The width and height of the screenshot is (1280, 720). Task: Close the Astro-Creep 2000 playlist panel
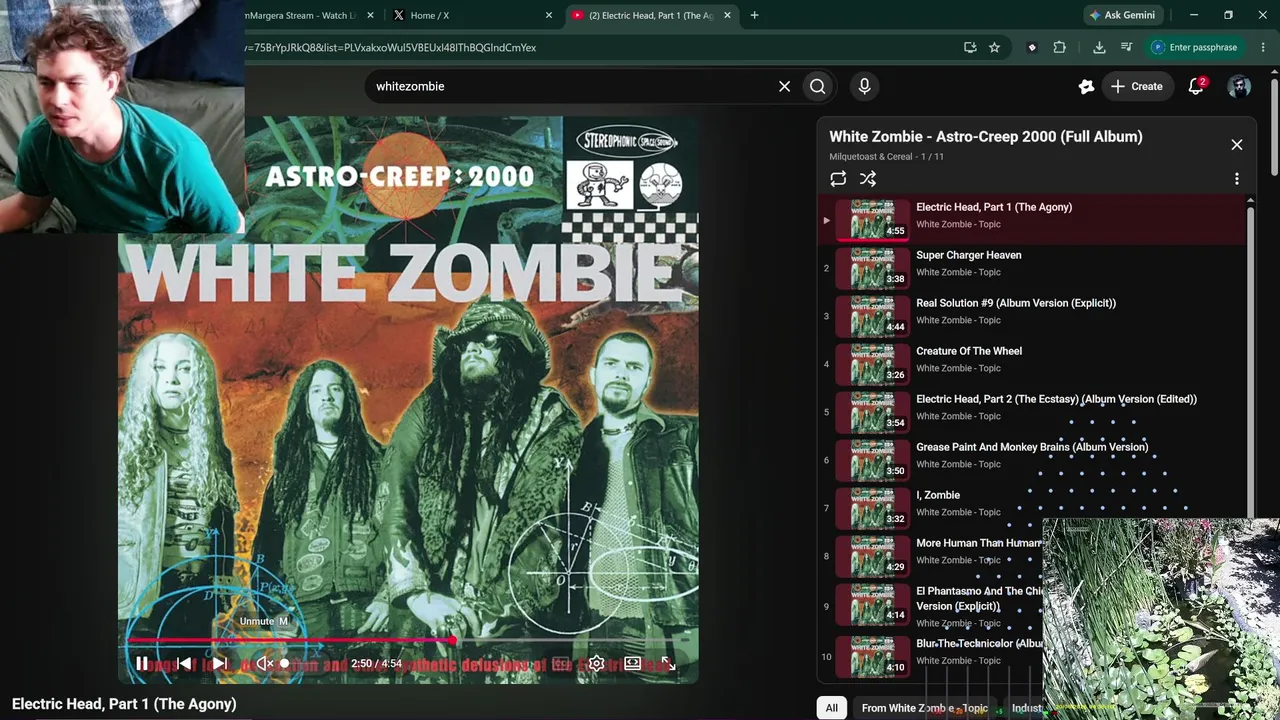[1237, 145]
